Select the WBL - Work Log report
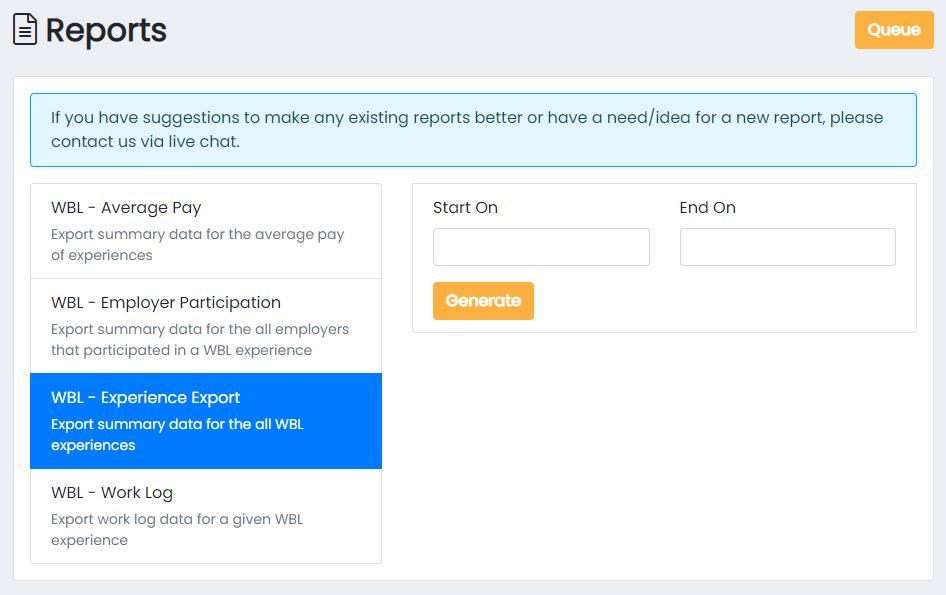 112,493
